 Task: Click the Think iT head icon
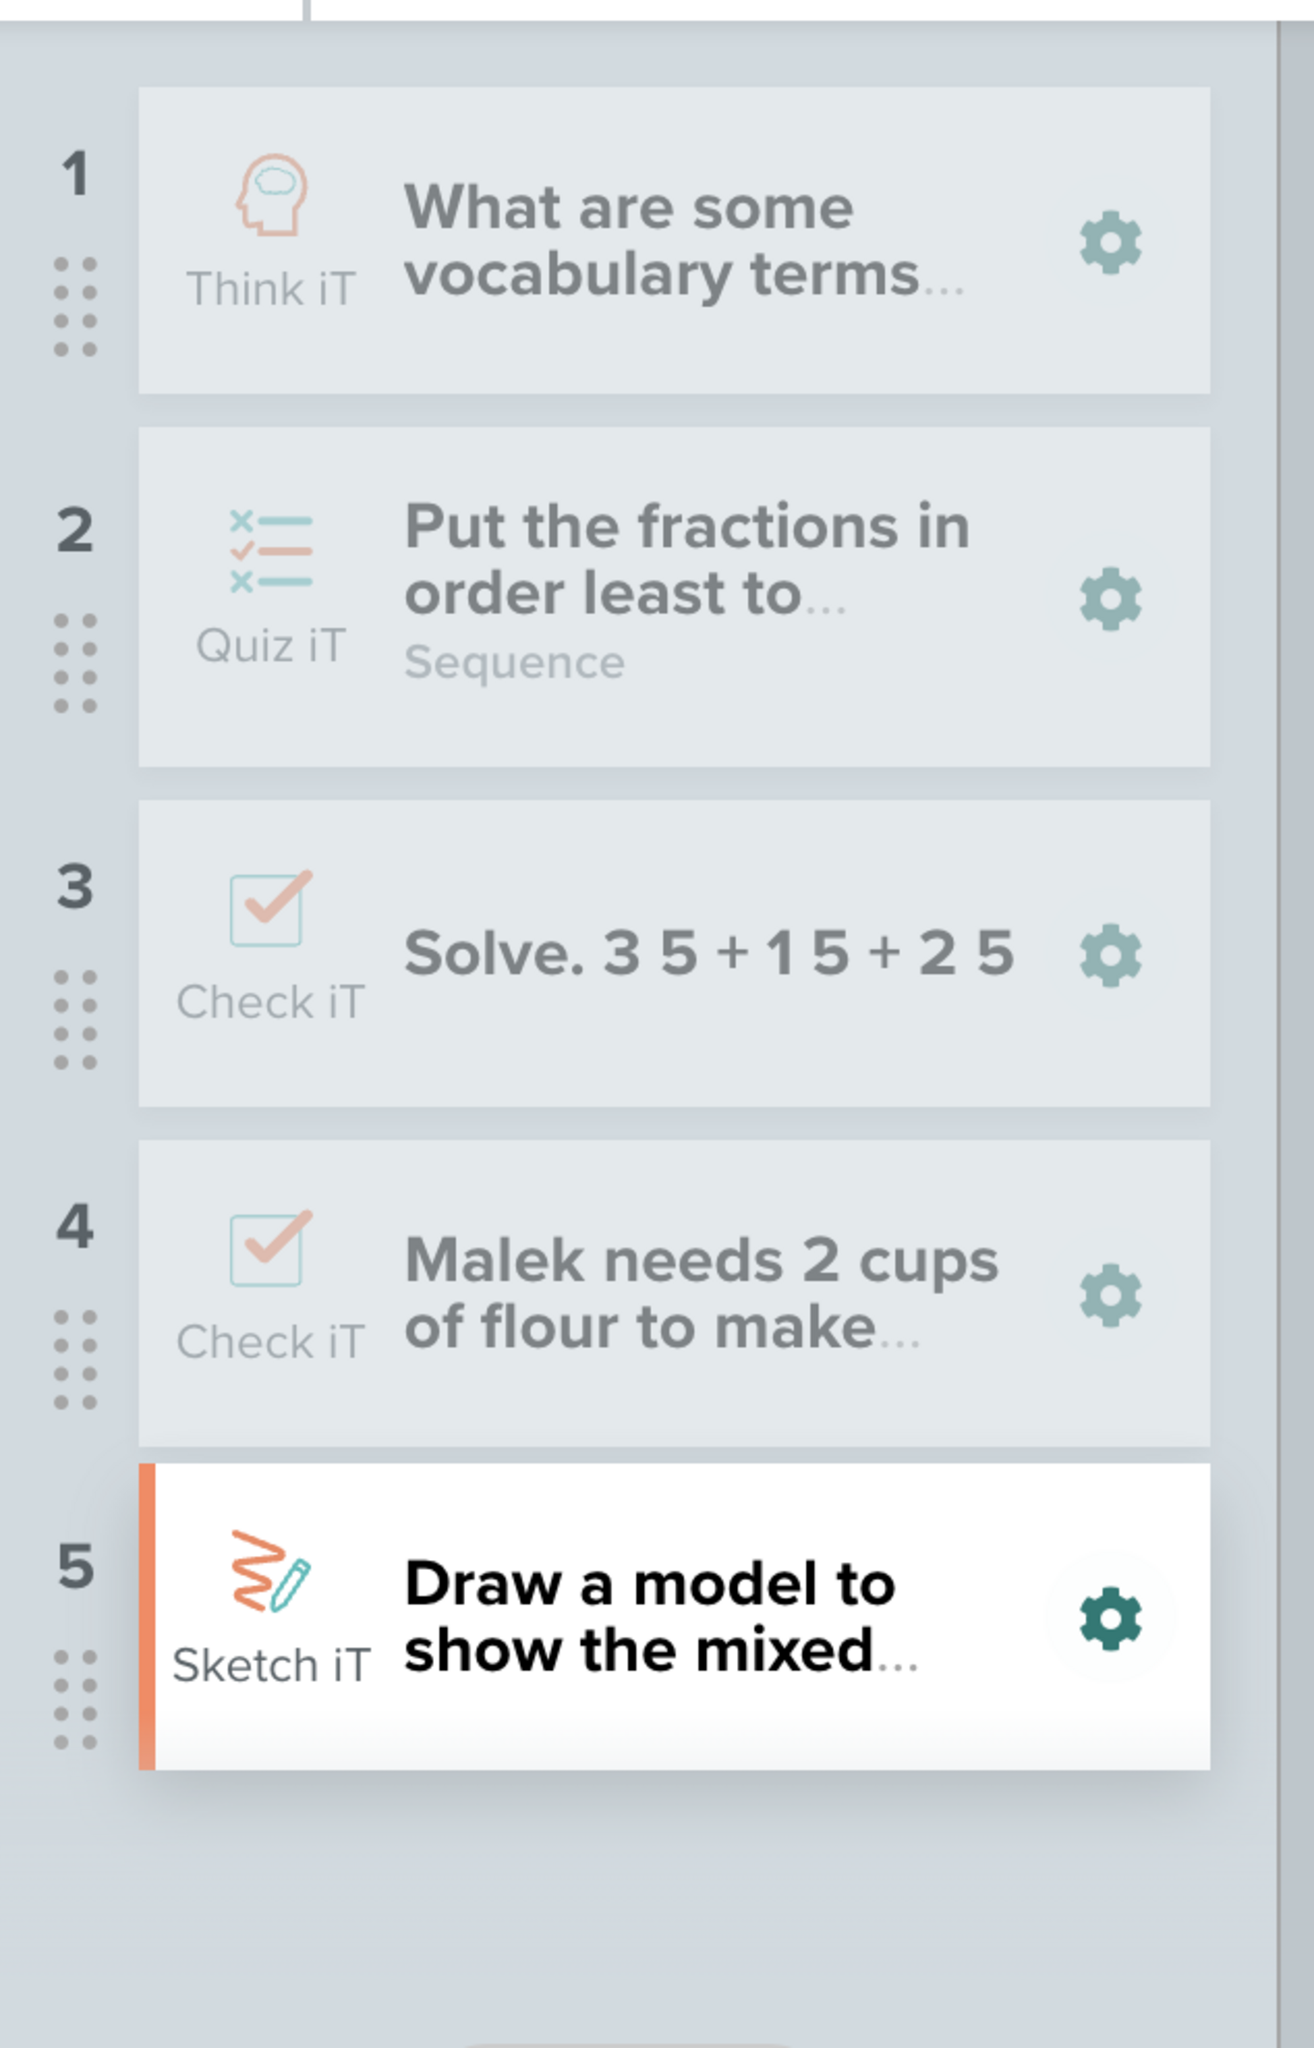point(271,195)
